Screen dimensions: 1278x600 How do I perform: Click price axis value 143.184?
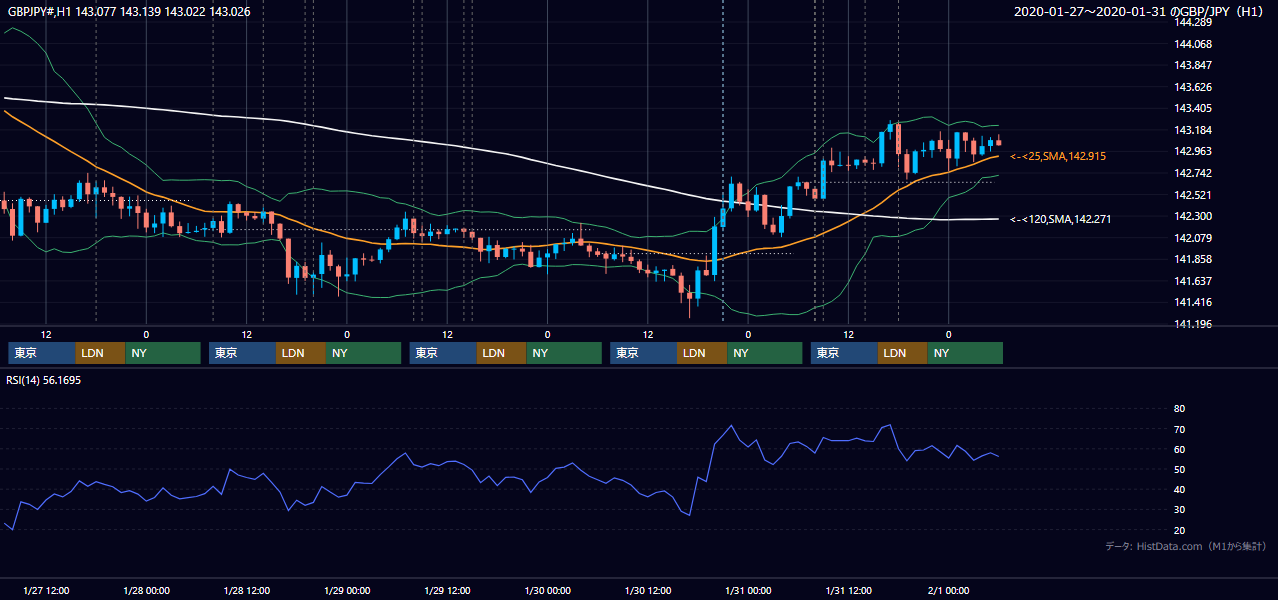[1193, 130]
